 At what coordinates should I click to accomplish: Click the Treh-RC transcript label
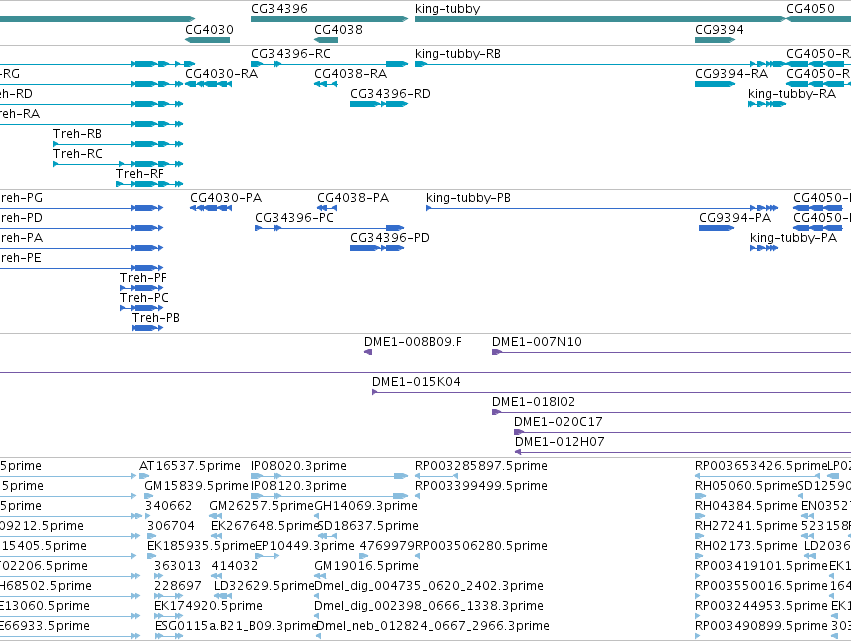tap(78, 154)
